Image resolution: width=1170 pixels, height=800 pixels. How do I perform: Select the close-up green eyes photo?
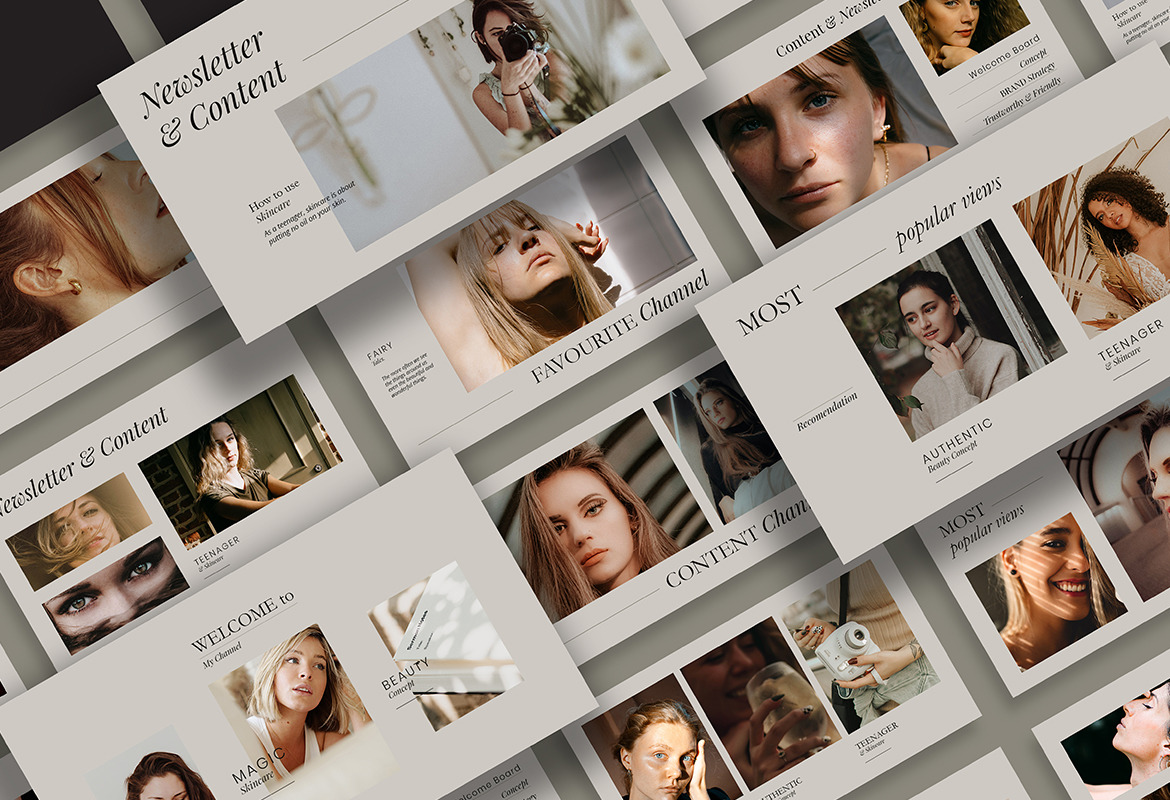pyautogui.click(x=116, y=596)
